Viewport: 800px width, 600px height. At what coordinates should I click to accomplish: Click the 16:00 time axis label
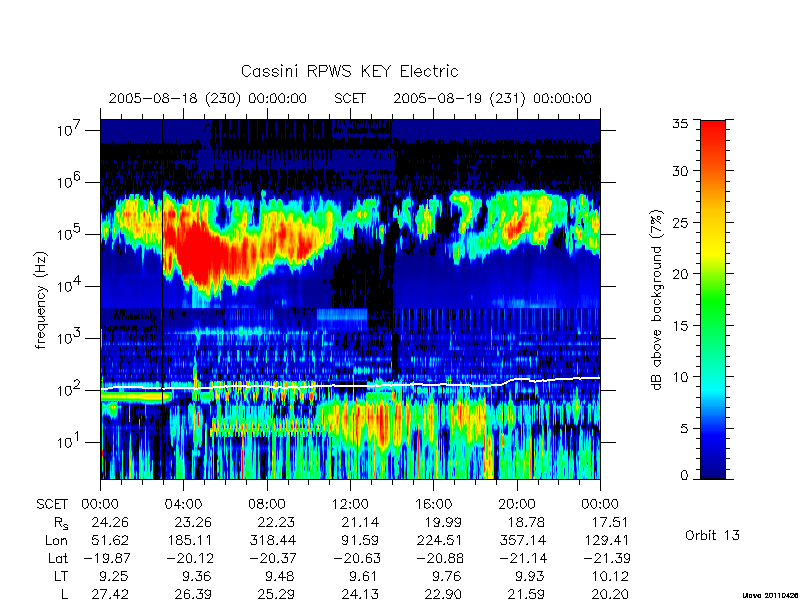433,504
